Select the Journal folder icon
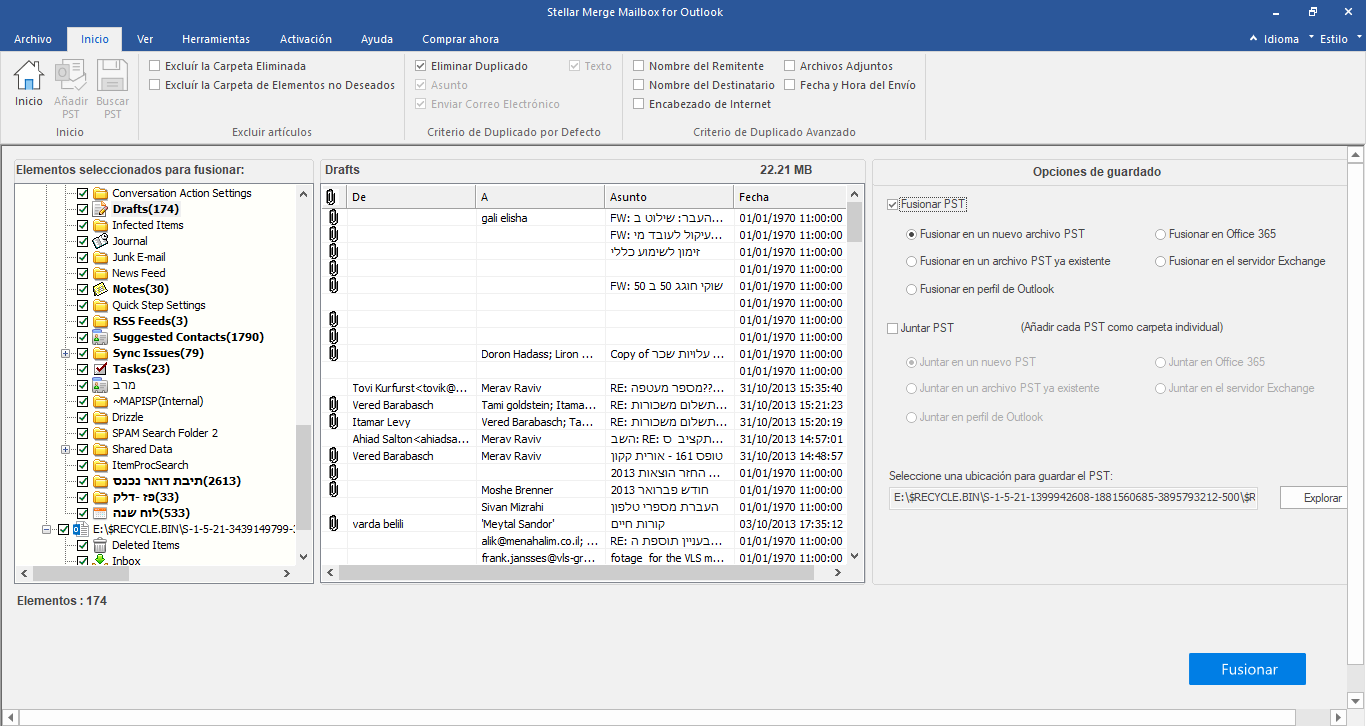Screen dimensions: 1366x726 pos(100,241)
